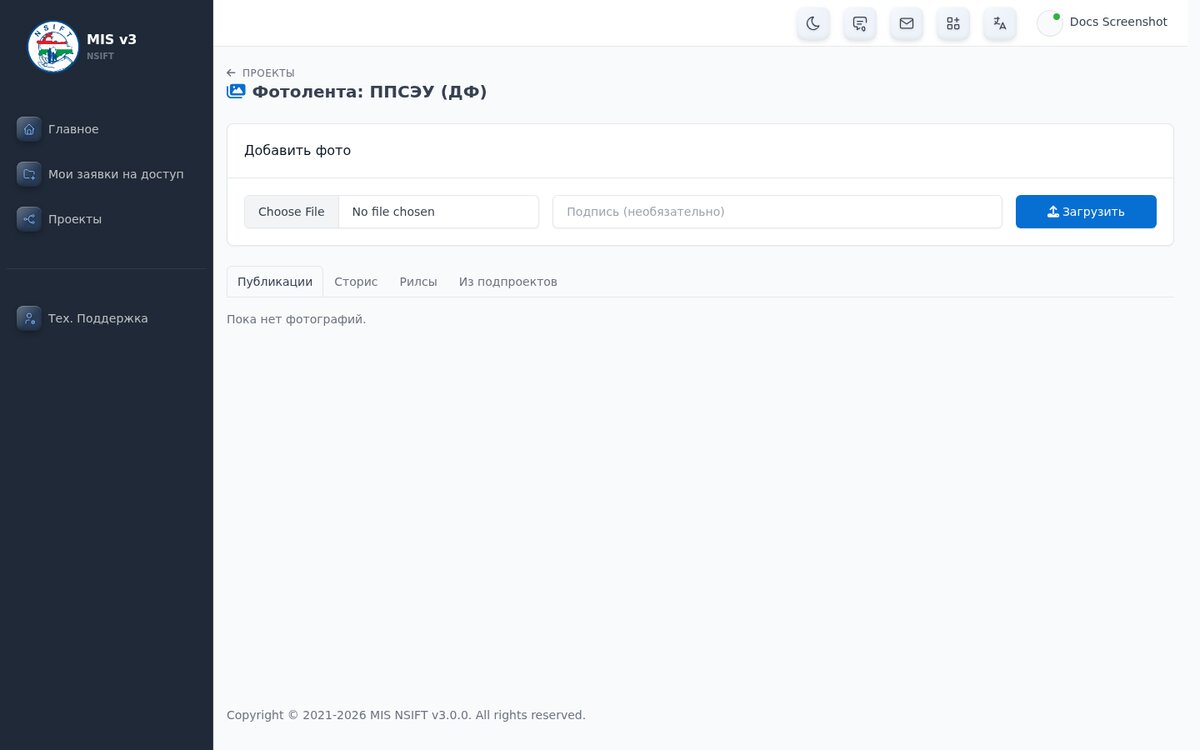Switch to the Рилсы tab

coord(418,282)
